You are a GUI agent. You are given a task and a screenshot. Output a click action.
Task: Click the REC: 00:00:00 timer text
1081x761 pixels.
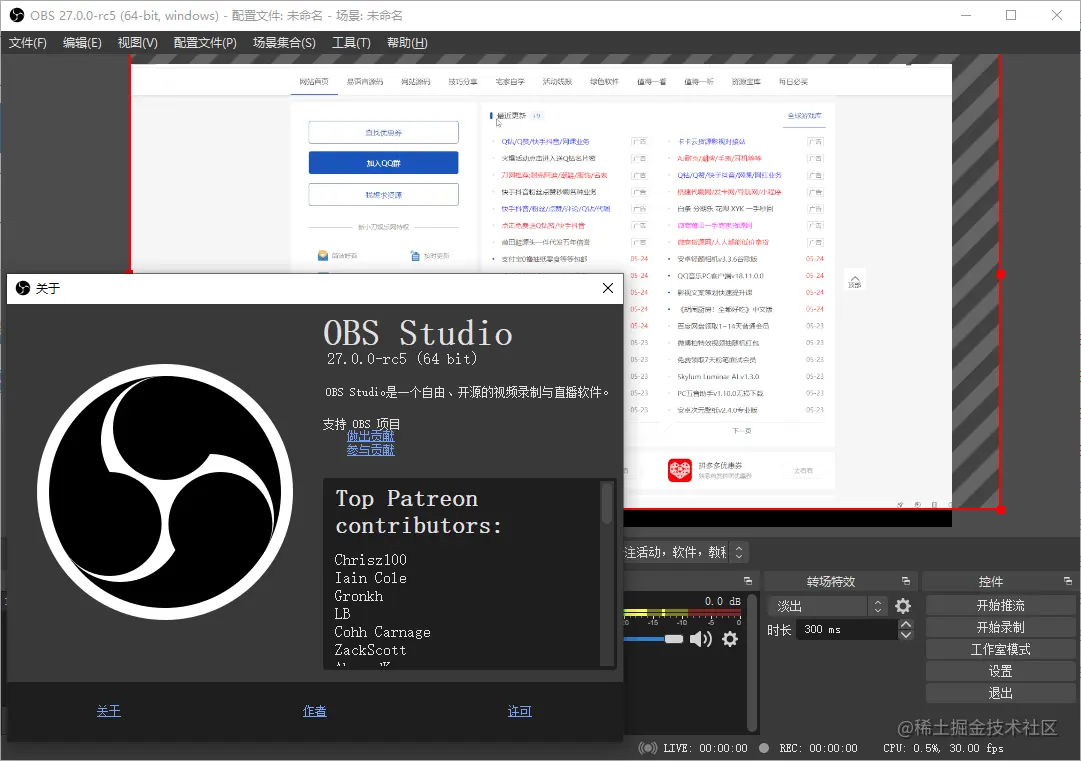(x=818, y=748)
